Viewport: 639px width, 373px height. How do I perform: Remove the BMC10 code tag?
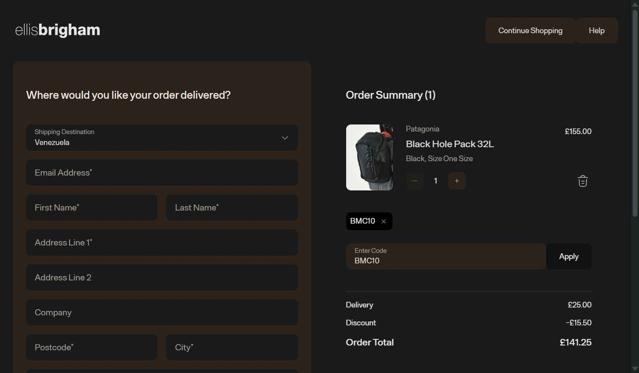(383, 221)
